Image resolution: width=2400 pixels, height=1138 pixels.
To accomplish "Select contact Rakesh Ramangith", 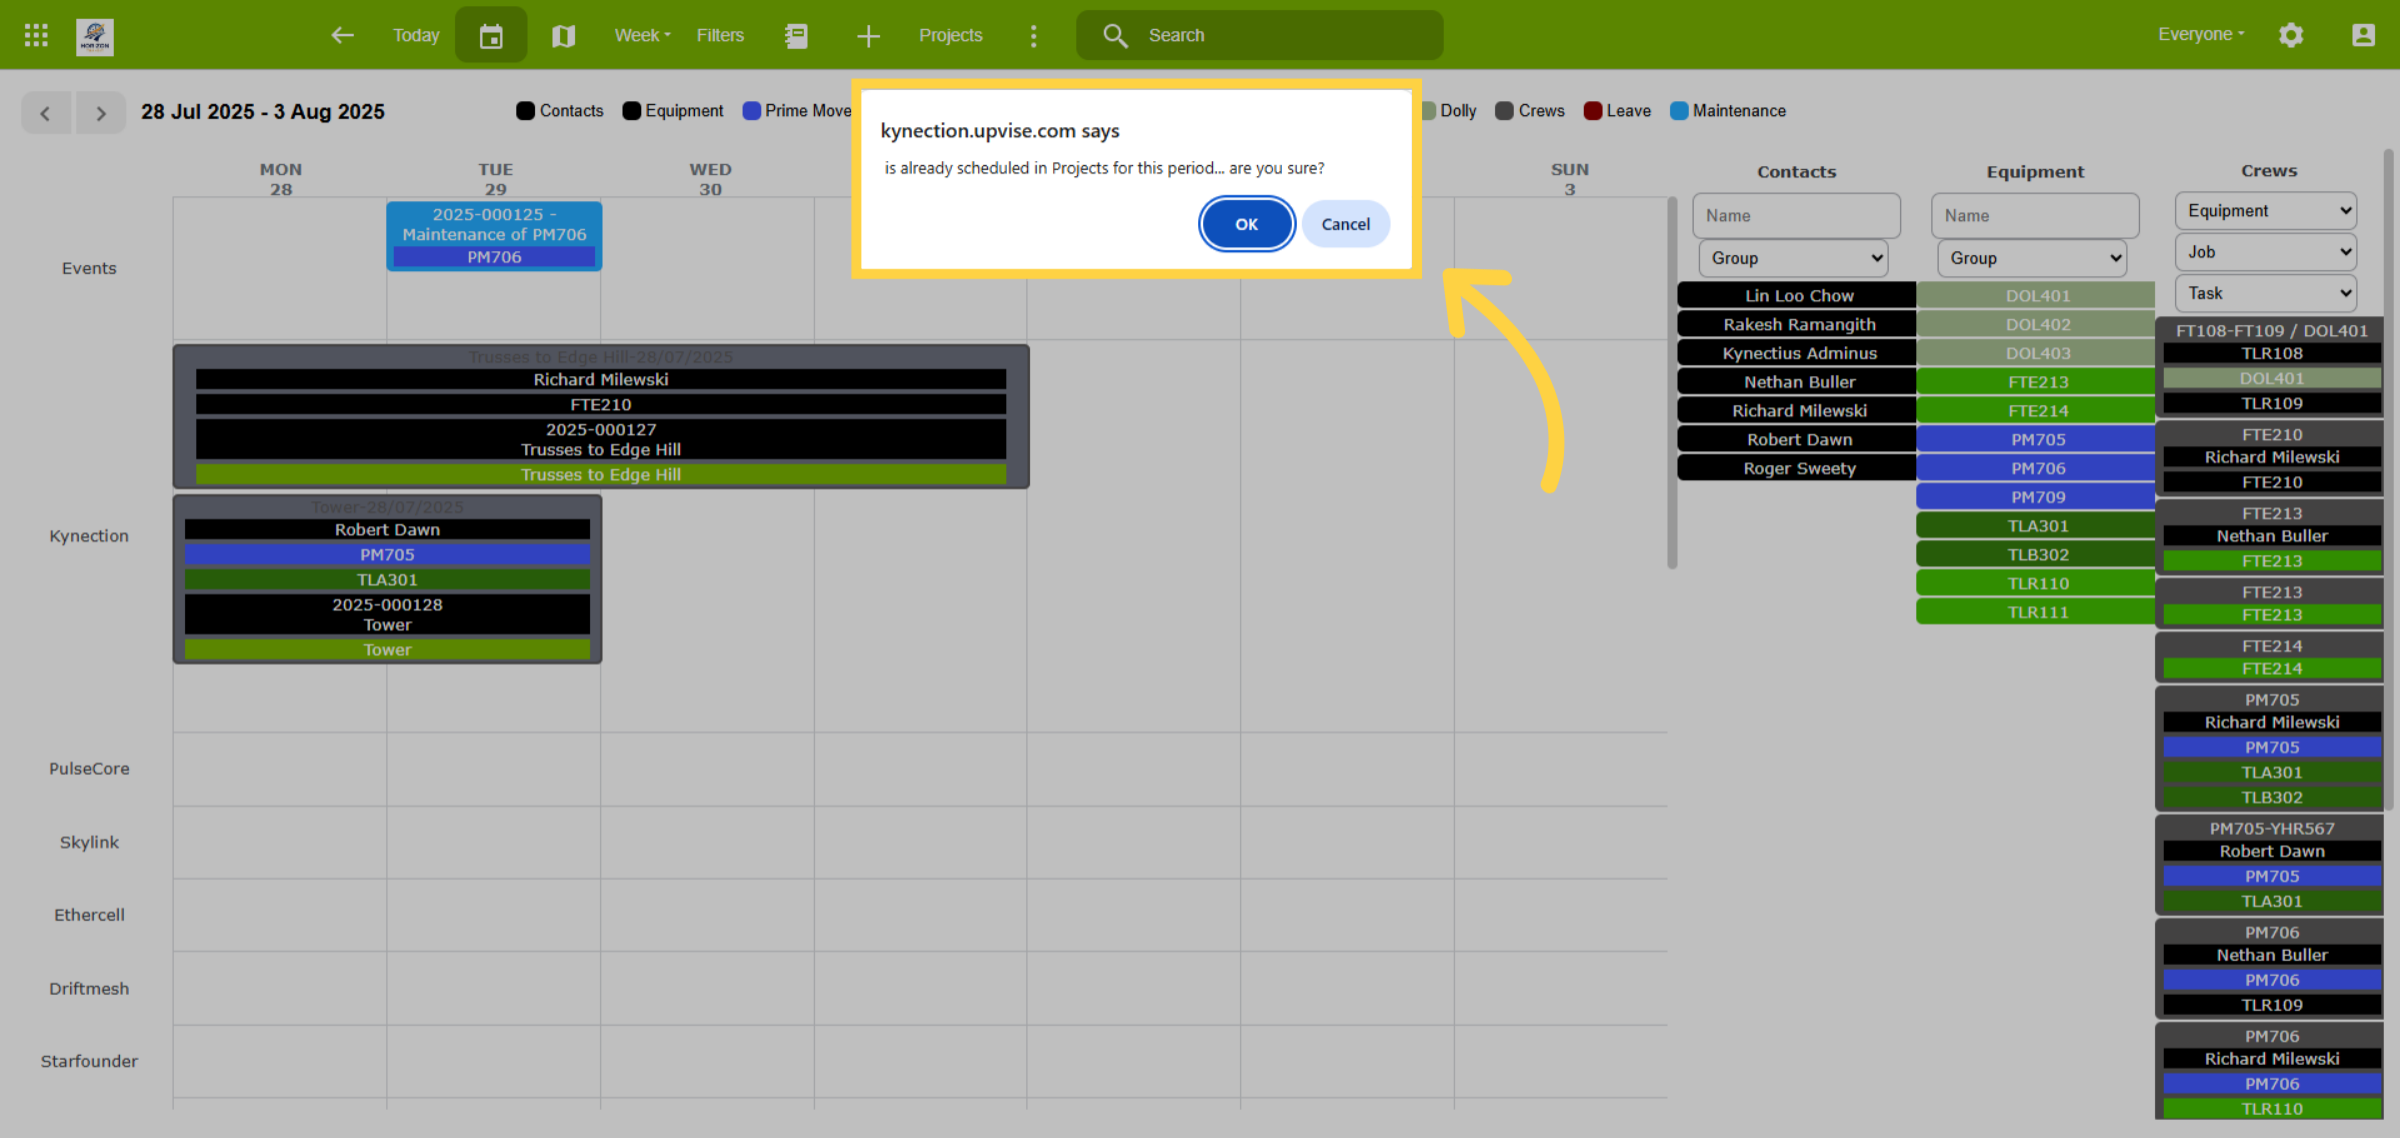I will (1797, 324).
